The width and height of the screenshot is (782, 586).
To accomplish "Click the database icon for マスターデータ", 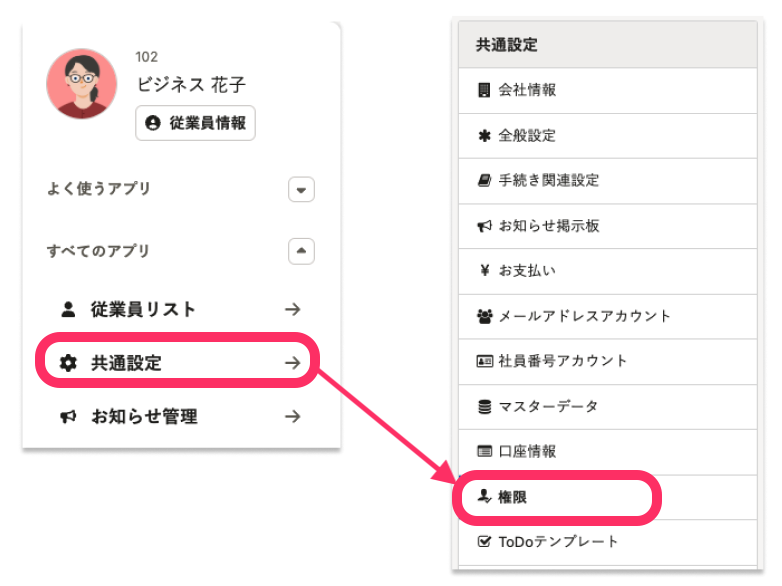I will click(x=484, y=407).
